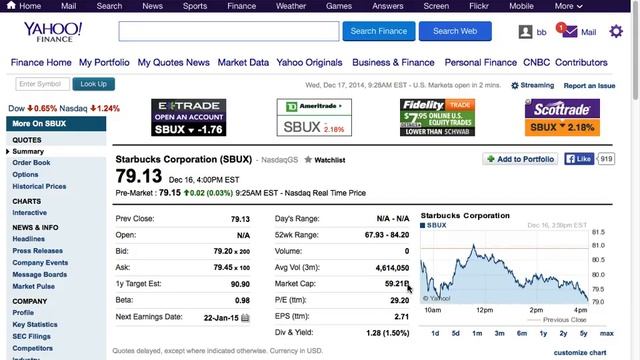
Task: Click the Look Up button
Action: pos(93,84)
